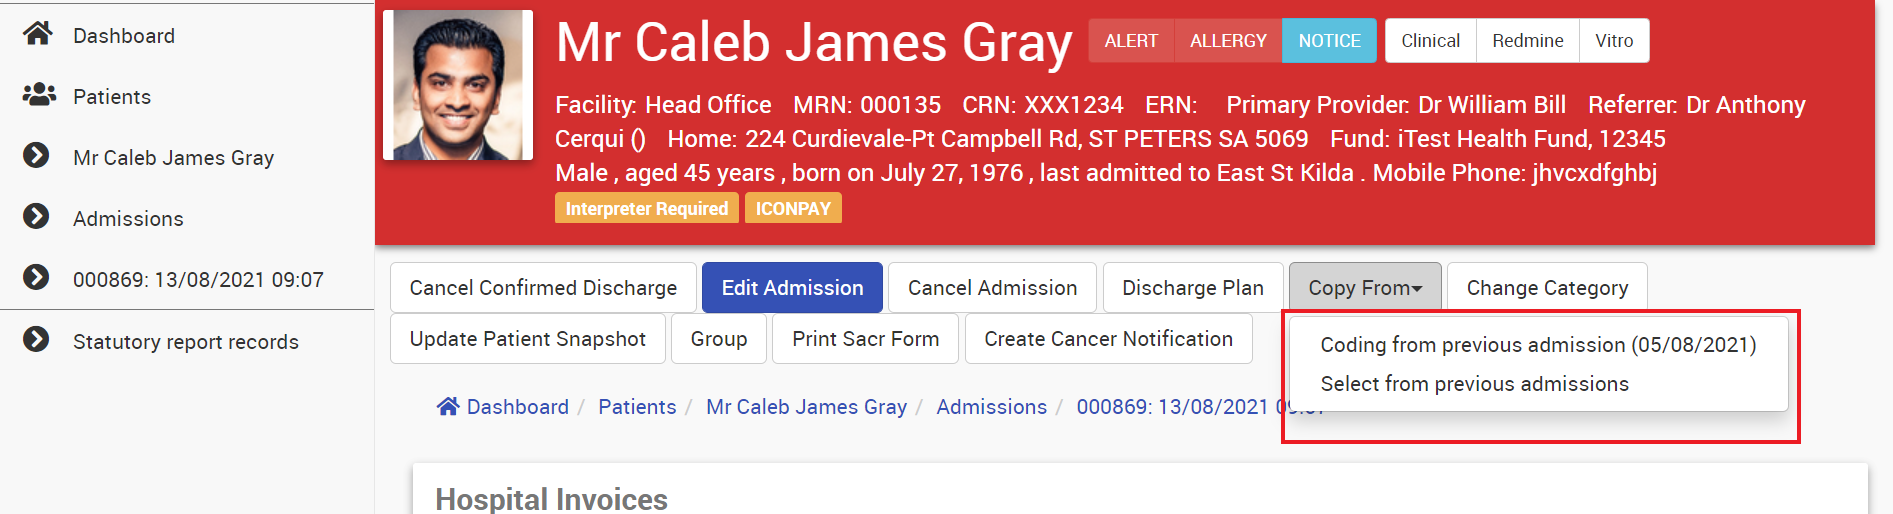Click the home icon in breadcrumb trail
This screenshot has height=514, width=1893.
(x=448, y=406)
